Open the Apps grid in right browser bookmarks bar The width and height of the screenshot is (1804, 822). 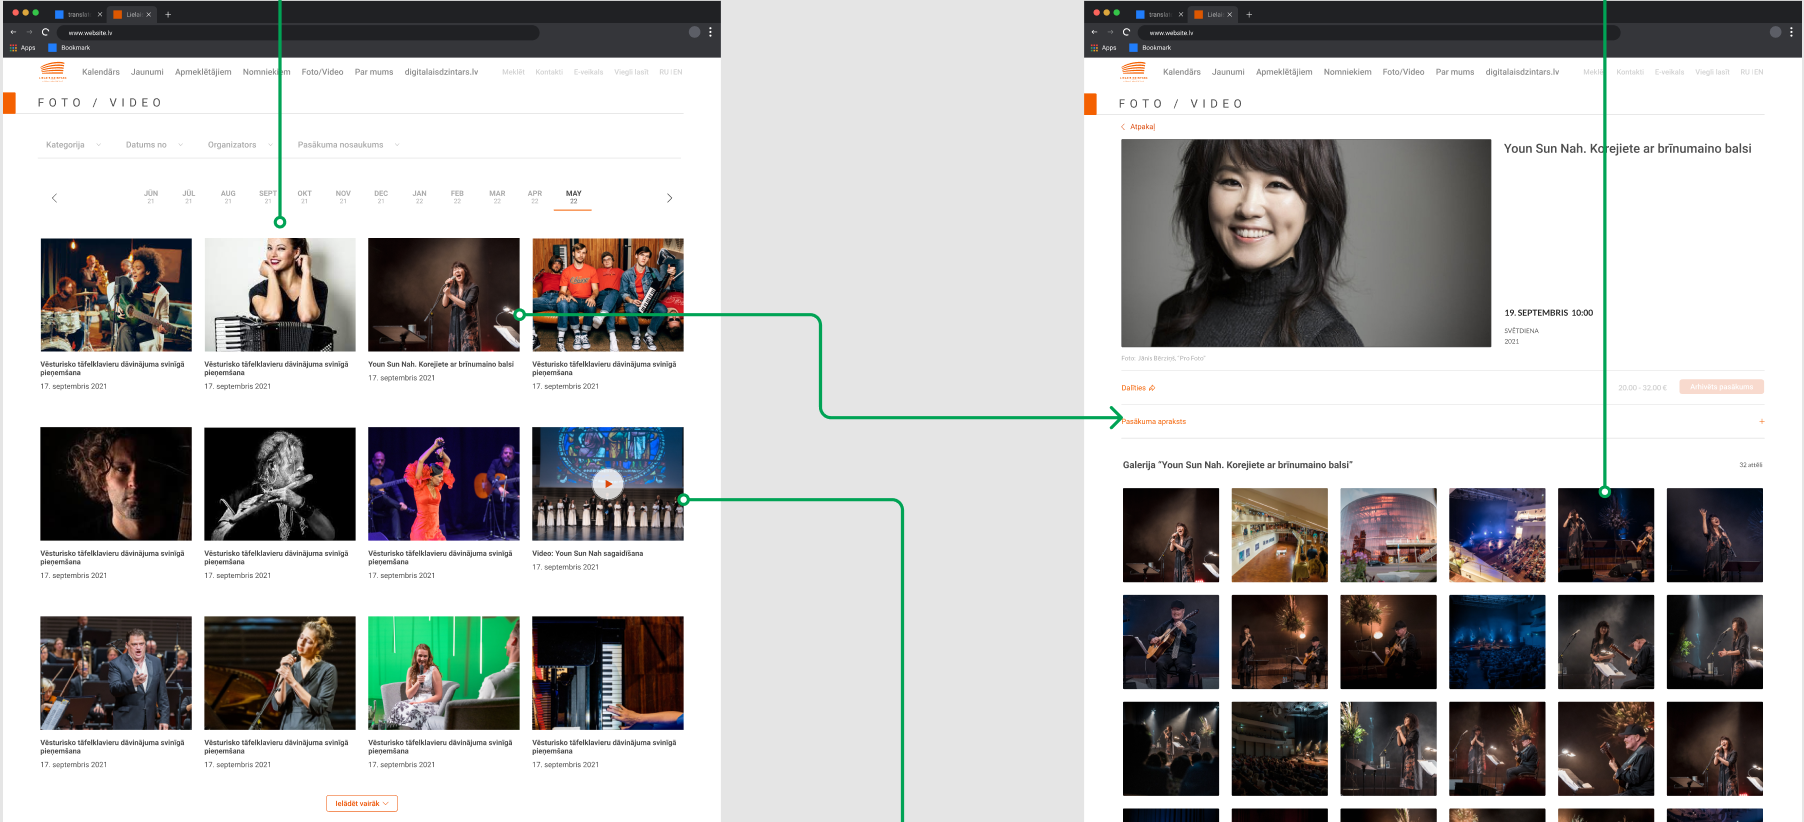point(1104,47)
